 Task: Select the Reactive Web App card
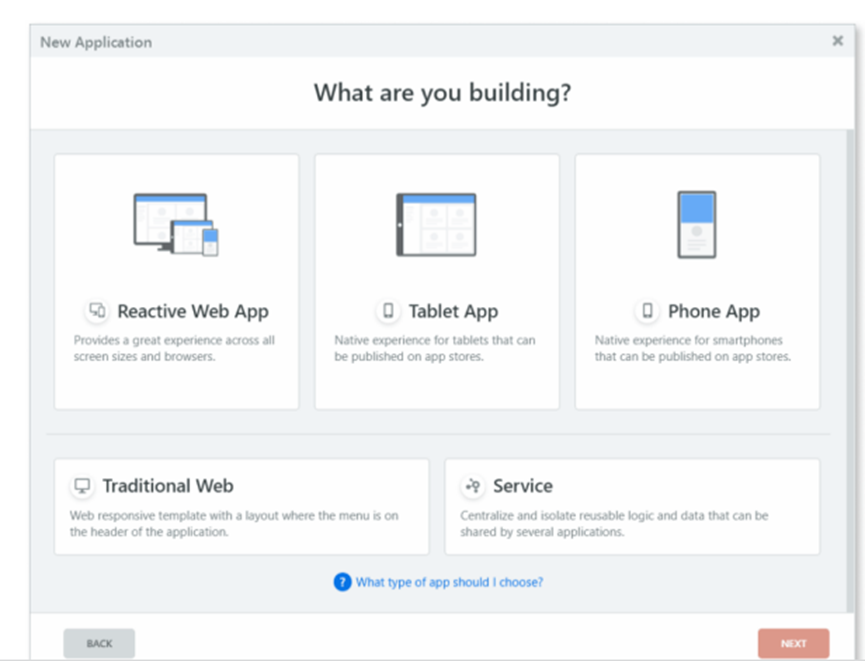coord(176,281)
